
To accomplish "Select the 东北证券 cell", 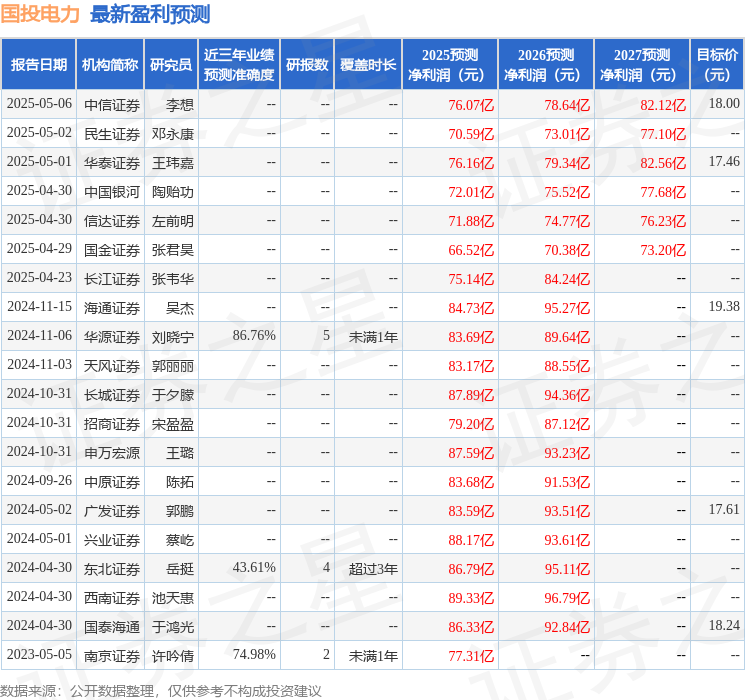I will click(x=112, y=569).
